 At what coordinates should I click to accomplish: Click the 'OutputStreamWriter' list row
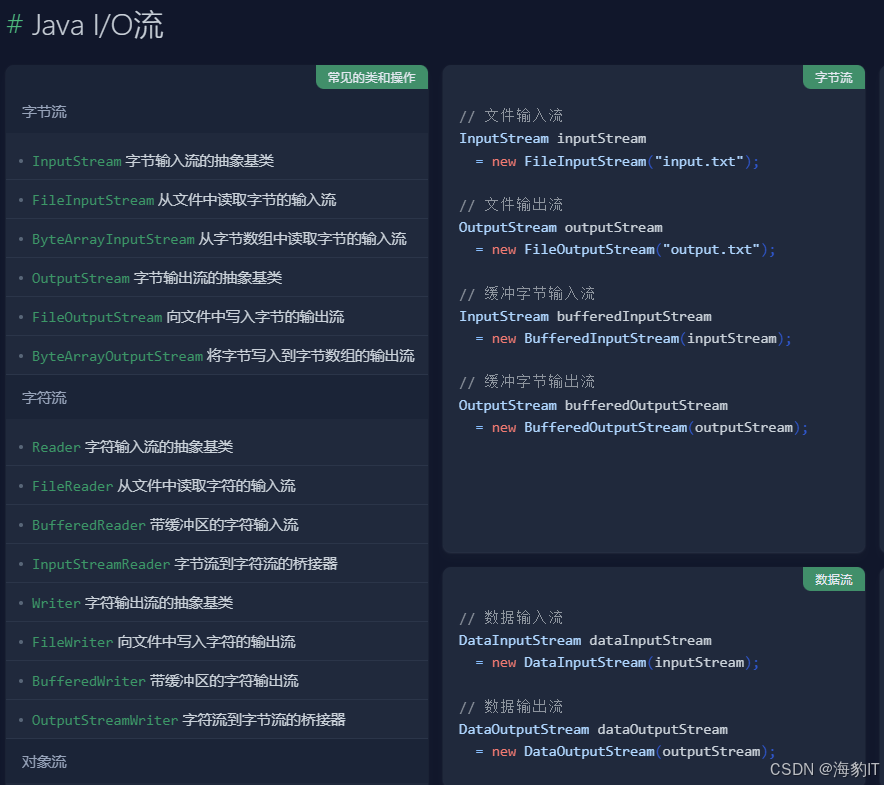tap(217, 719)
